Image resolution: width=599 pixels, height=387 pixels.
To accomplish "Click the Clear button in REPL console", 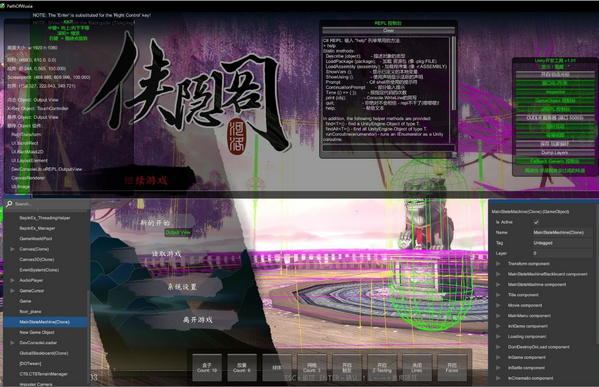I will 389,31.
